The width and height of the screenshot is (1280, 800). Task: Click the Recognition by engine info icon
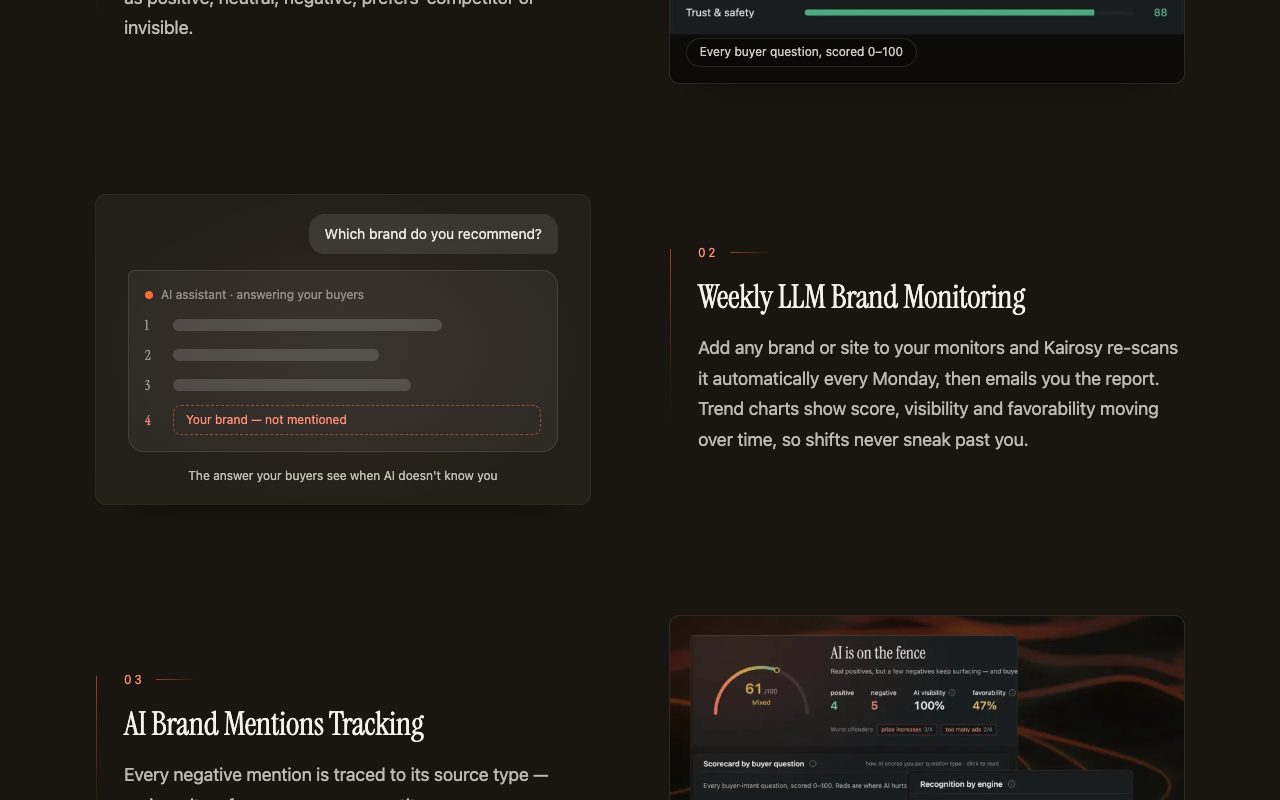(1011, 784)
